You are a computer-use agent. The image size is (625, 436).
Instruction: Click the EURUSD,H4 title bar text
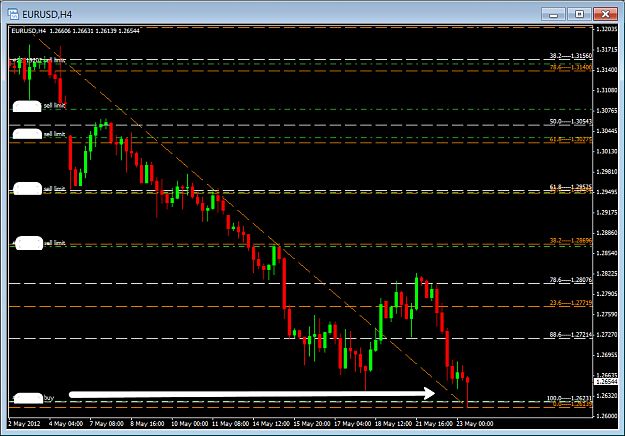coord(47,15)
